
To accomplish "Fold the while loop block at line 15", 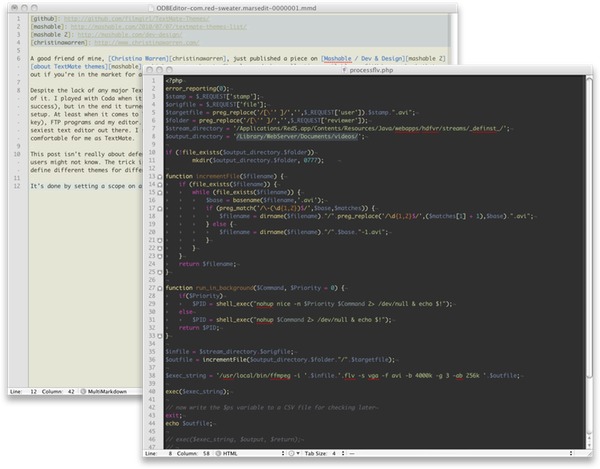I will (159, 194).
